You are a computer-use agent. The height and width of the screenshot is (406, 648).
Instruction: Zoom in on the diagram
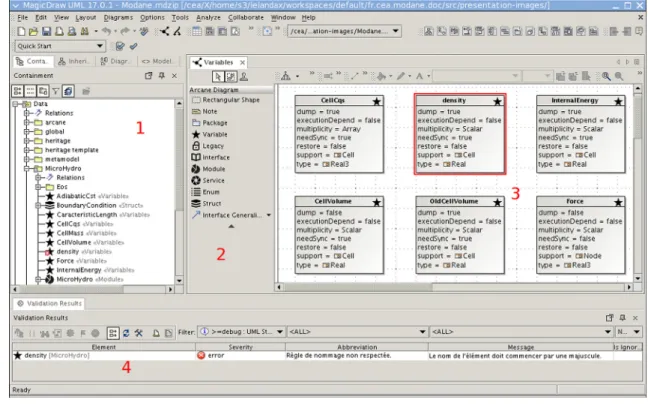(606, 76)
